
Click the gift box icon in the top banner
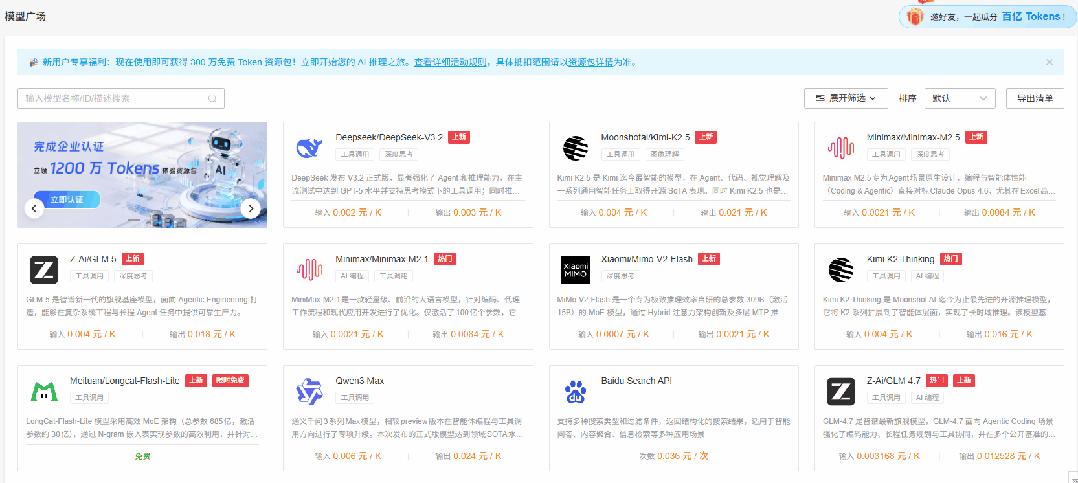point(914,16)
